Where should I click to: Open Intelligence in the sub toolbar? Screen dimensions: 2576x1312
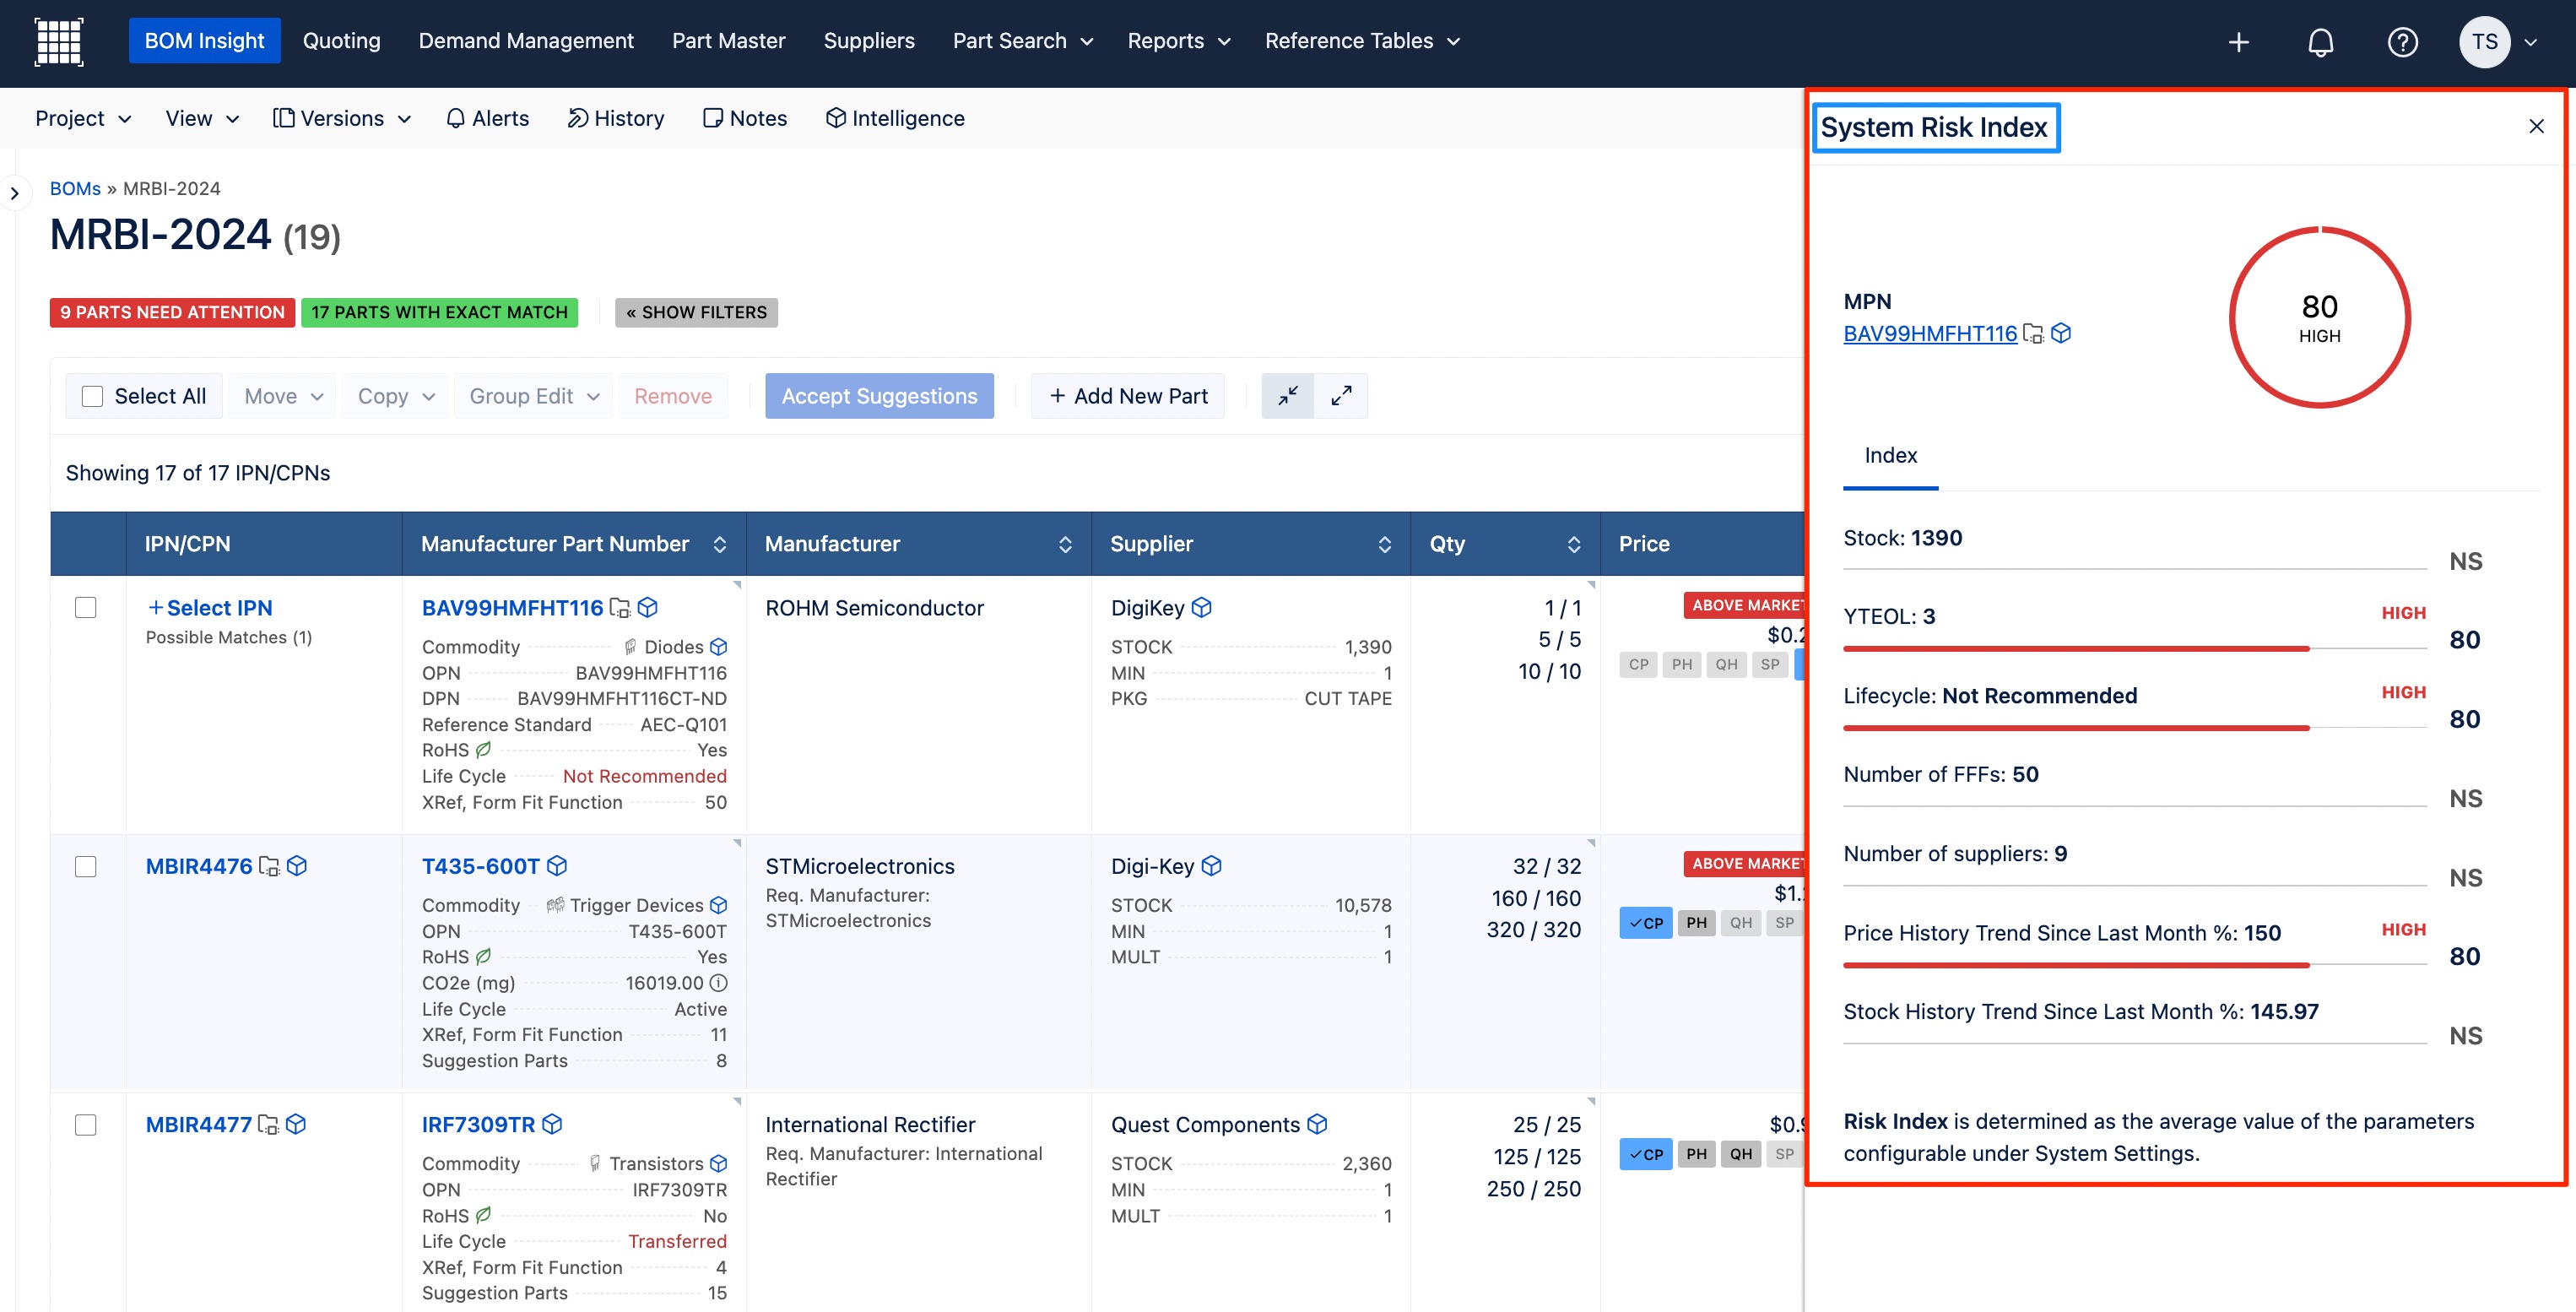(895, 118)
